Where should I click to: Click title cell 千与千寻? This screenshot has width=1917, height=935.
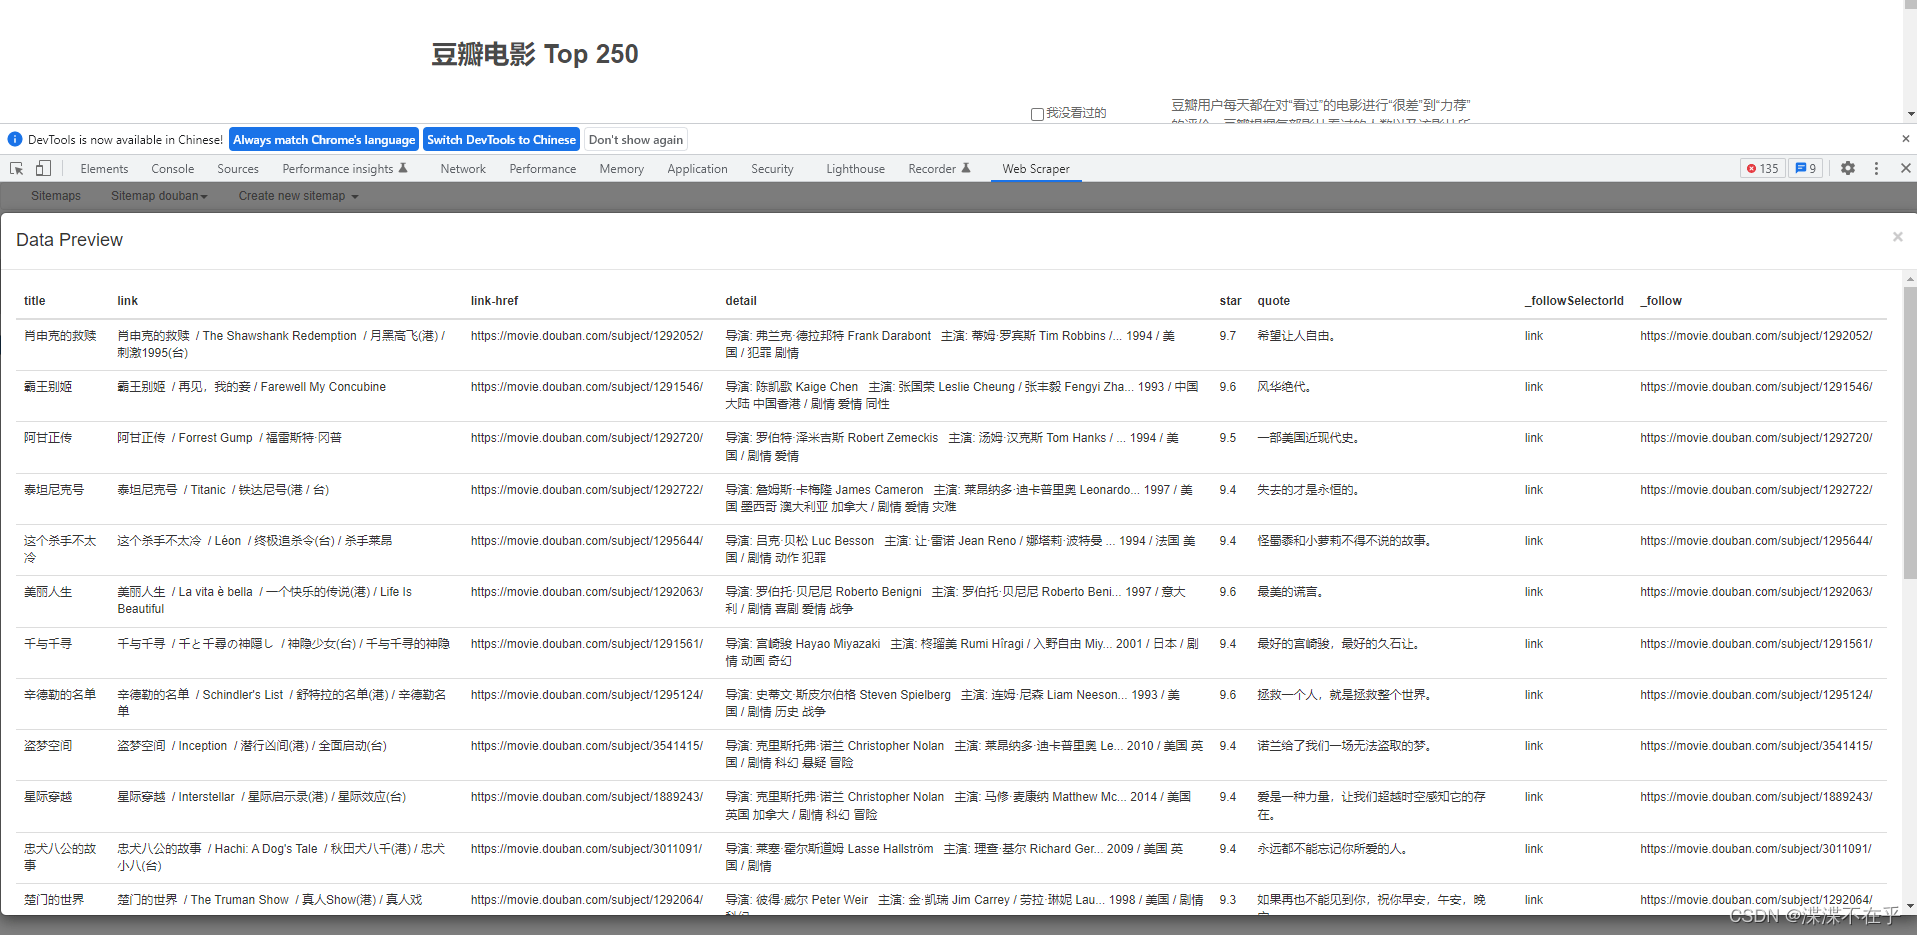pyautogui.click(x=48, y=644)
